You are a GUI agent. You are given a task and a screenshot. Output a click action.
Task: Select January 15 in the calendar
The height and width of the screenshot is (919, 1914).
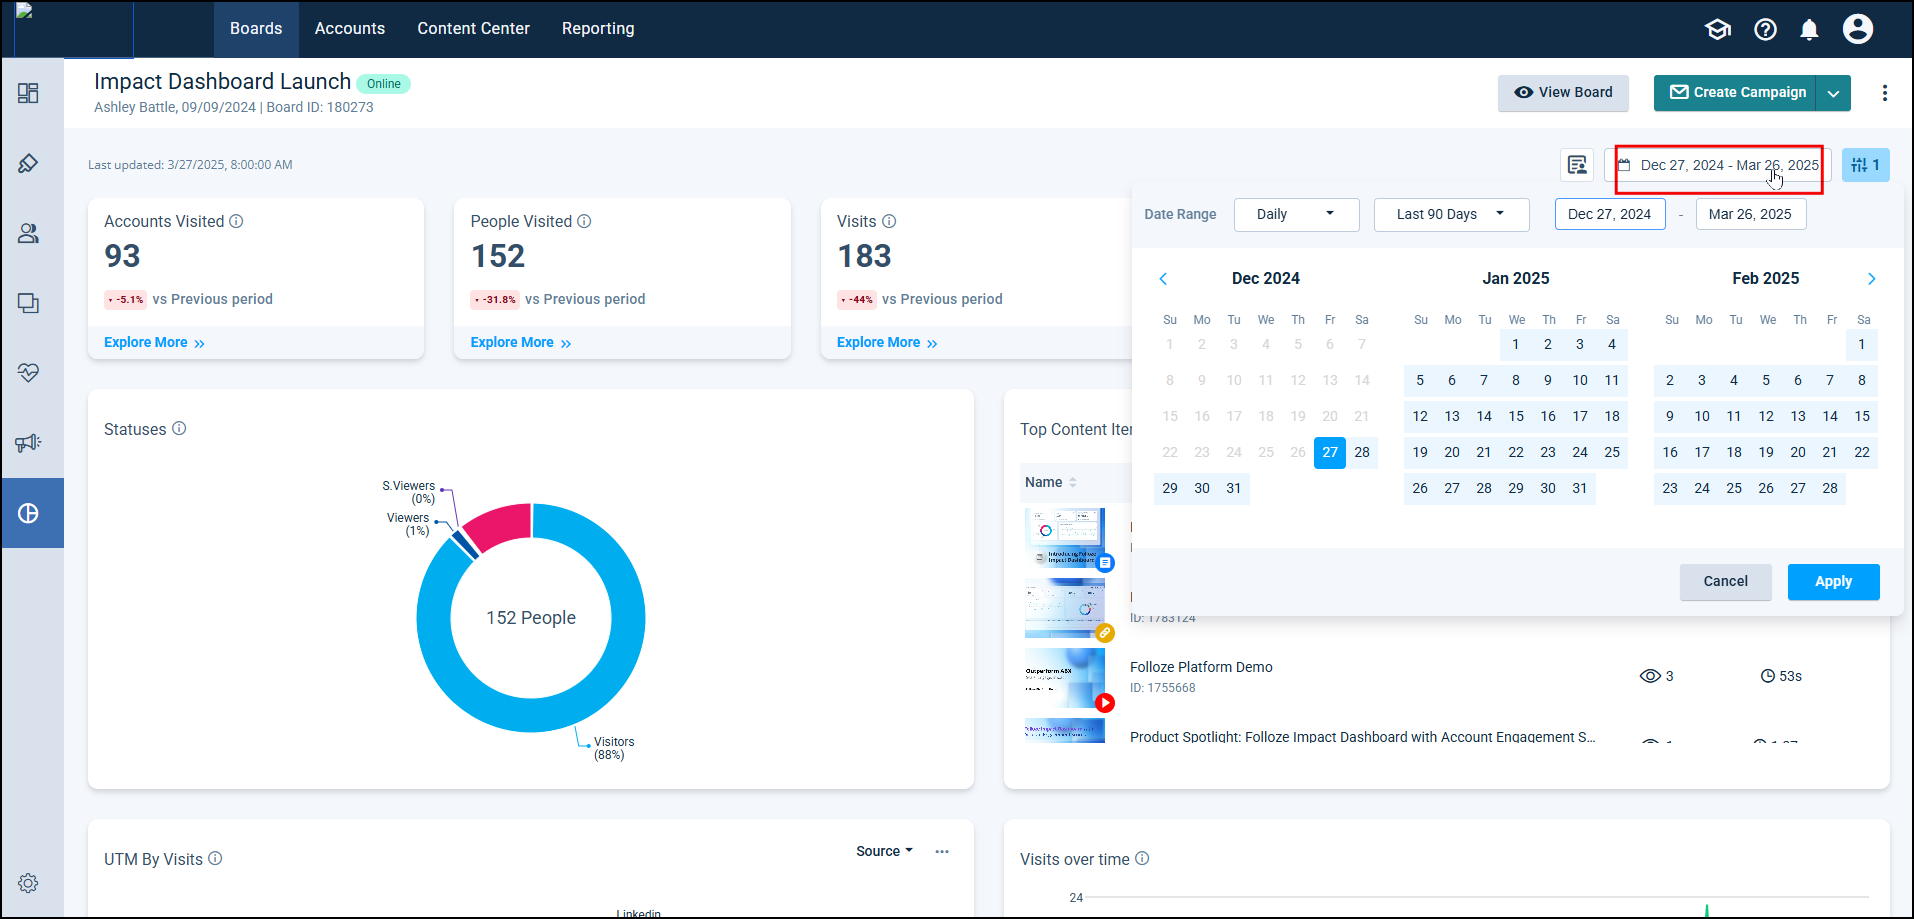click(1516, 416)
